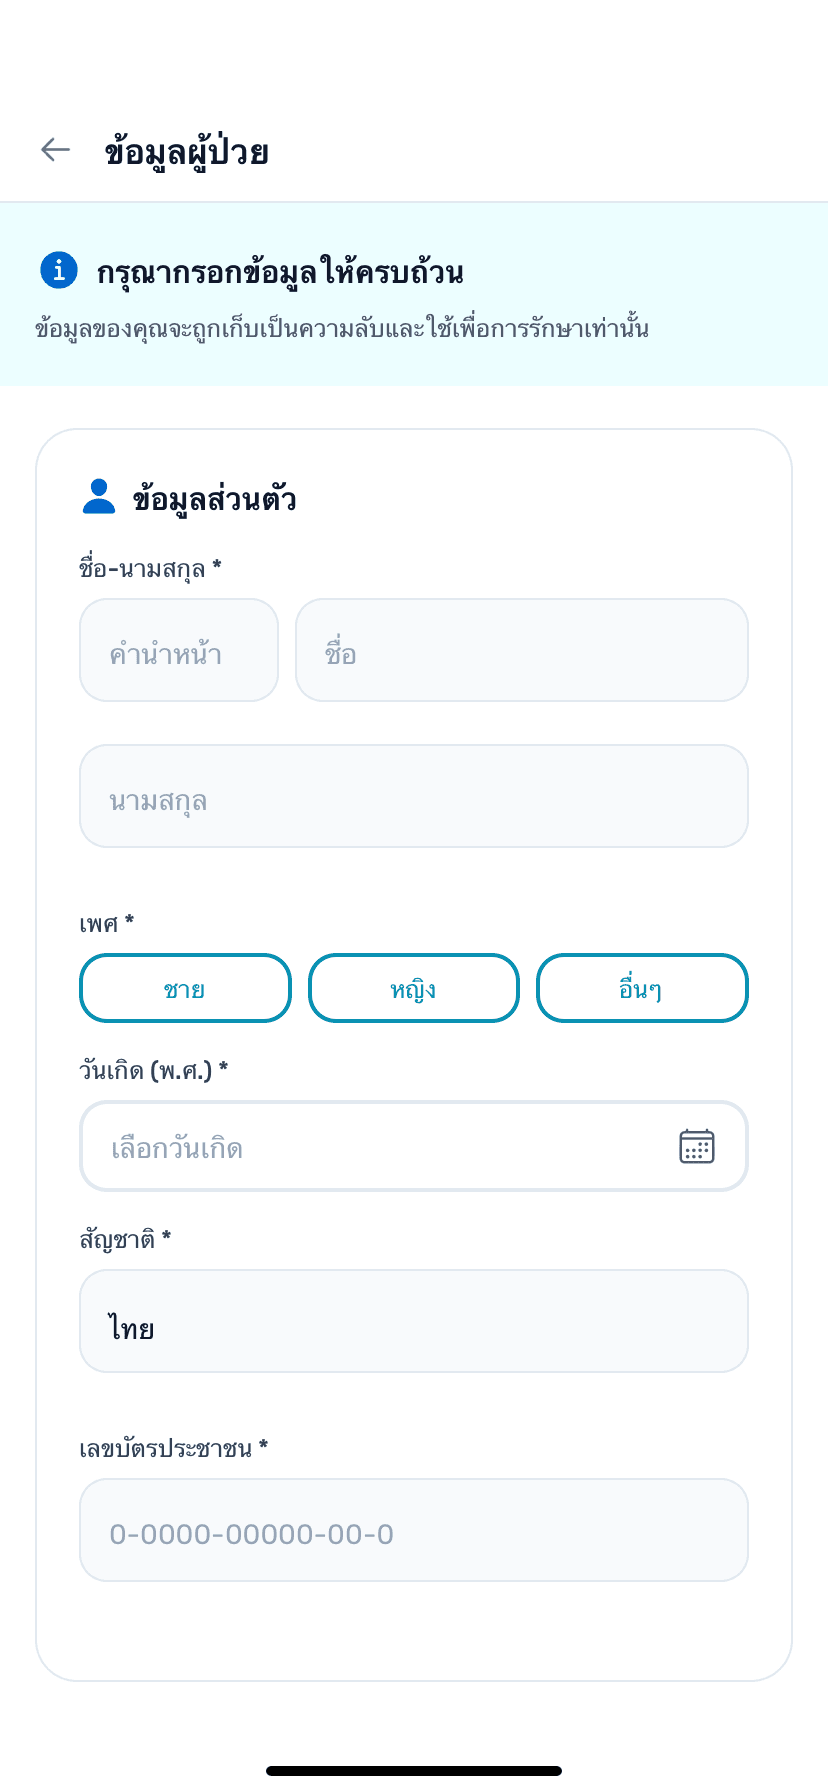Viewport: 828px width, 1792px height.
Task: Tap the กรุณากรอกข้อมูลให้ครบถ้วน banner heading
Action: [280, 272]
